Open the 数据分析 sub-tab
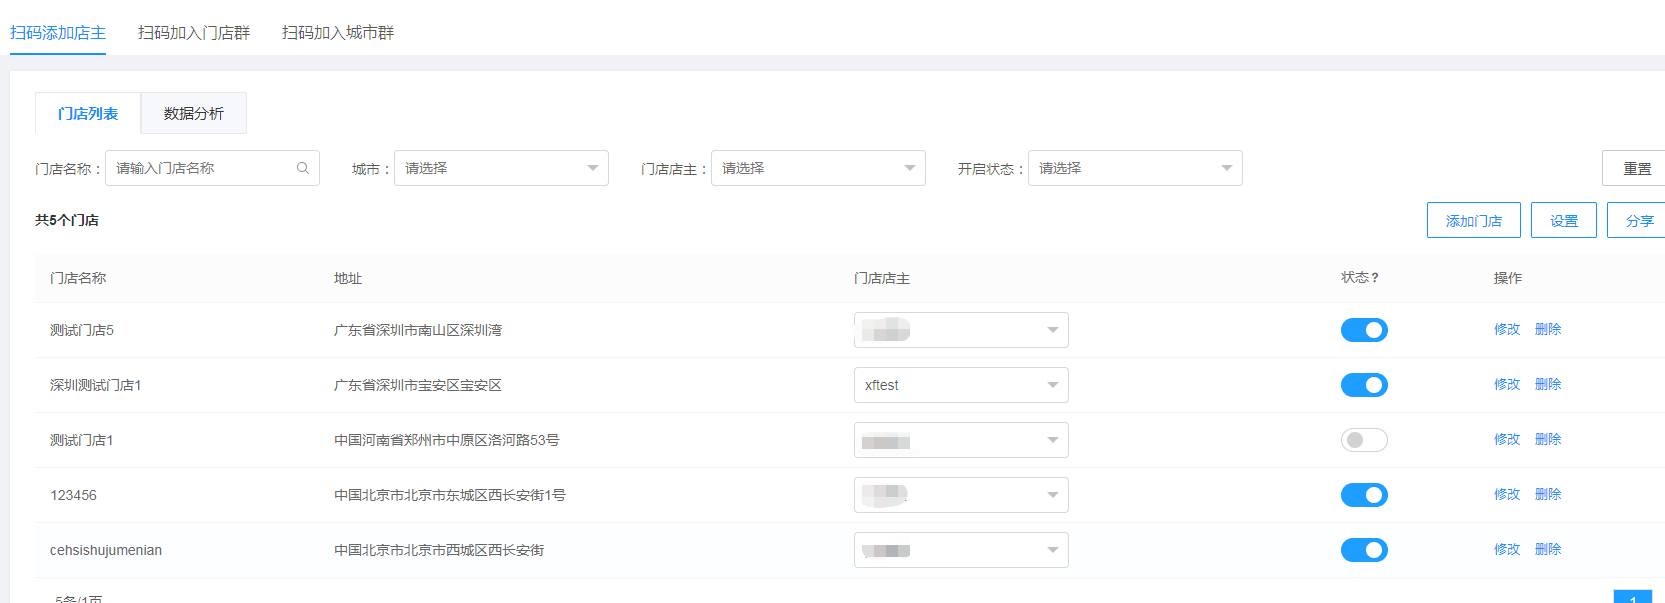Viewport: 1665px width, 603px height. tap(194, 114)
